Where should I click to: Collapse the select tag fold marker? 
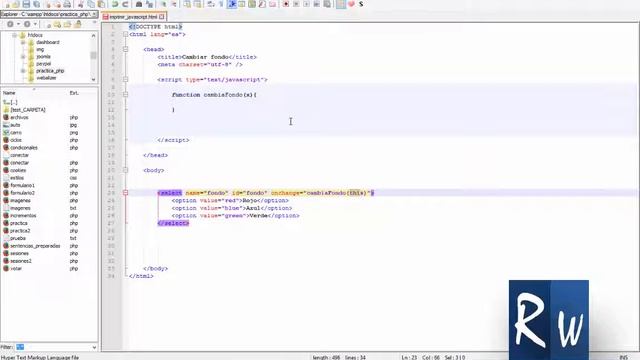click(126, 193)
